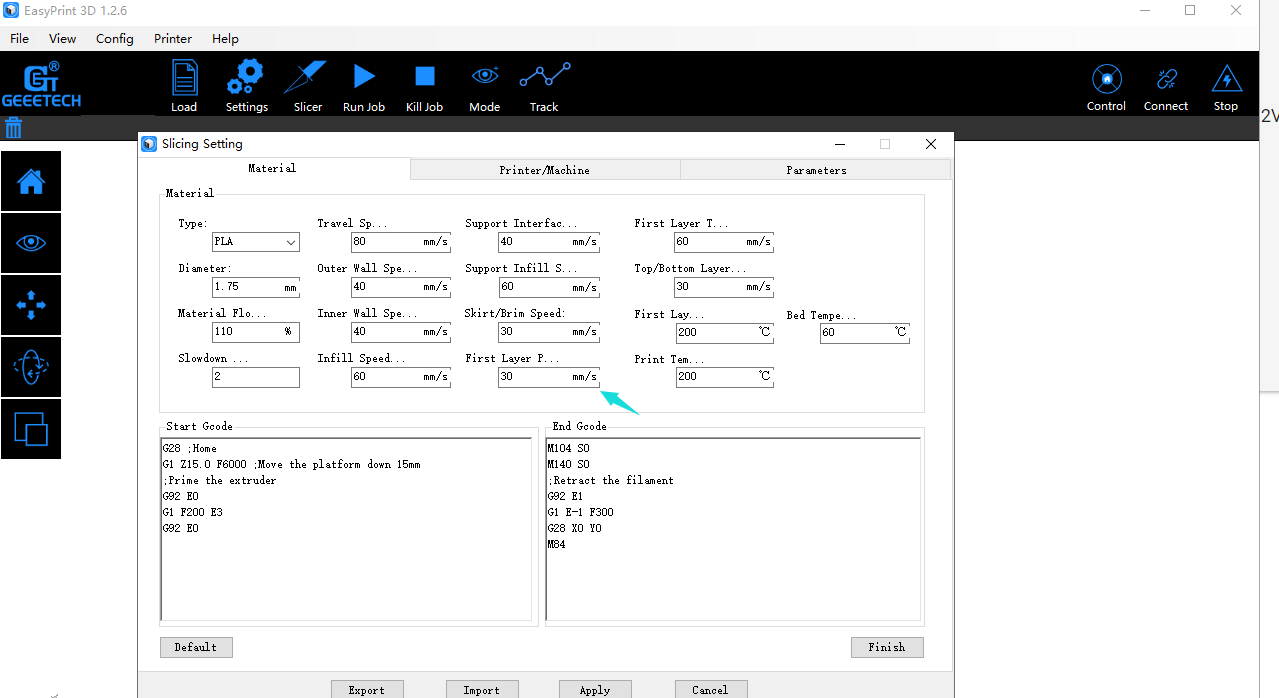Click the eye view sidebar icon
This screenshot has width=1279, height=698.
coord(31,243)
